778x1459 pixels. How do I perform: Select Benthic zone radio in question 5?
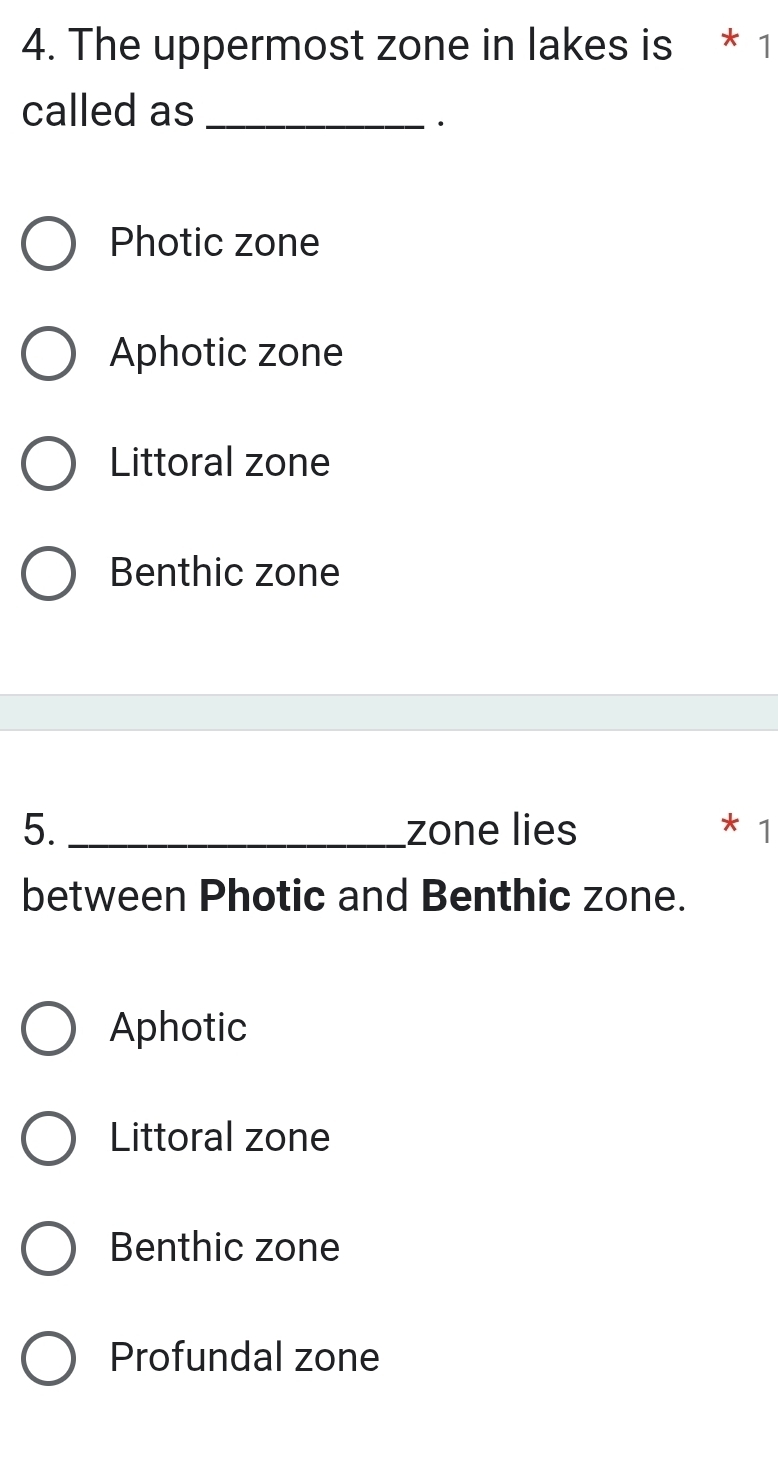[48, 1247]
